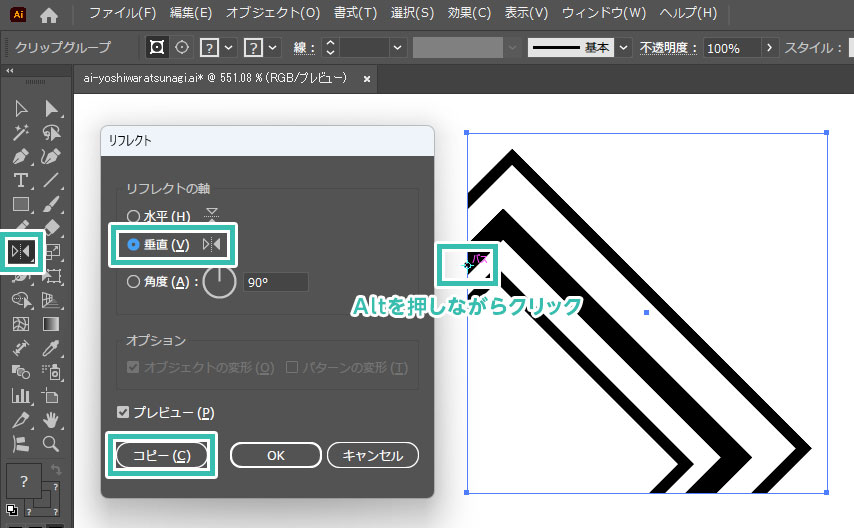Select the Rectangle tool
The image size is (854, 528).
(21, 205)
